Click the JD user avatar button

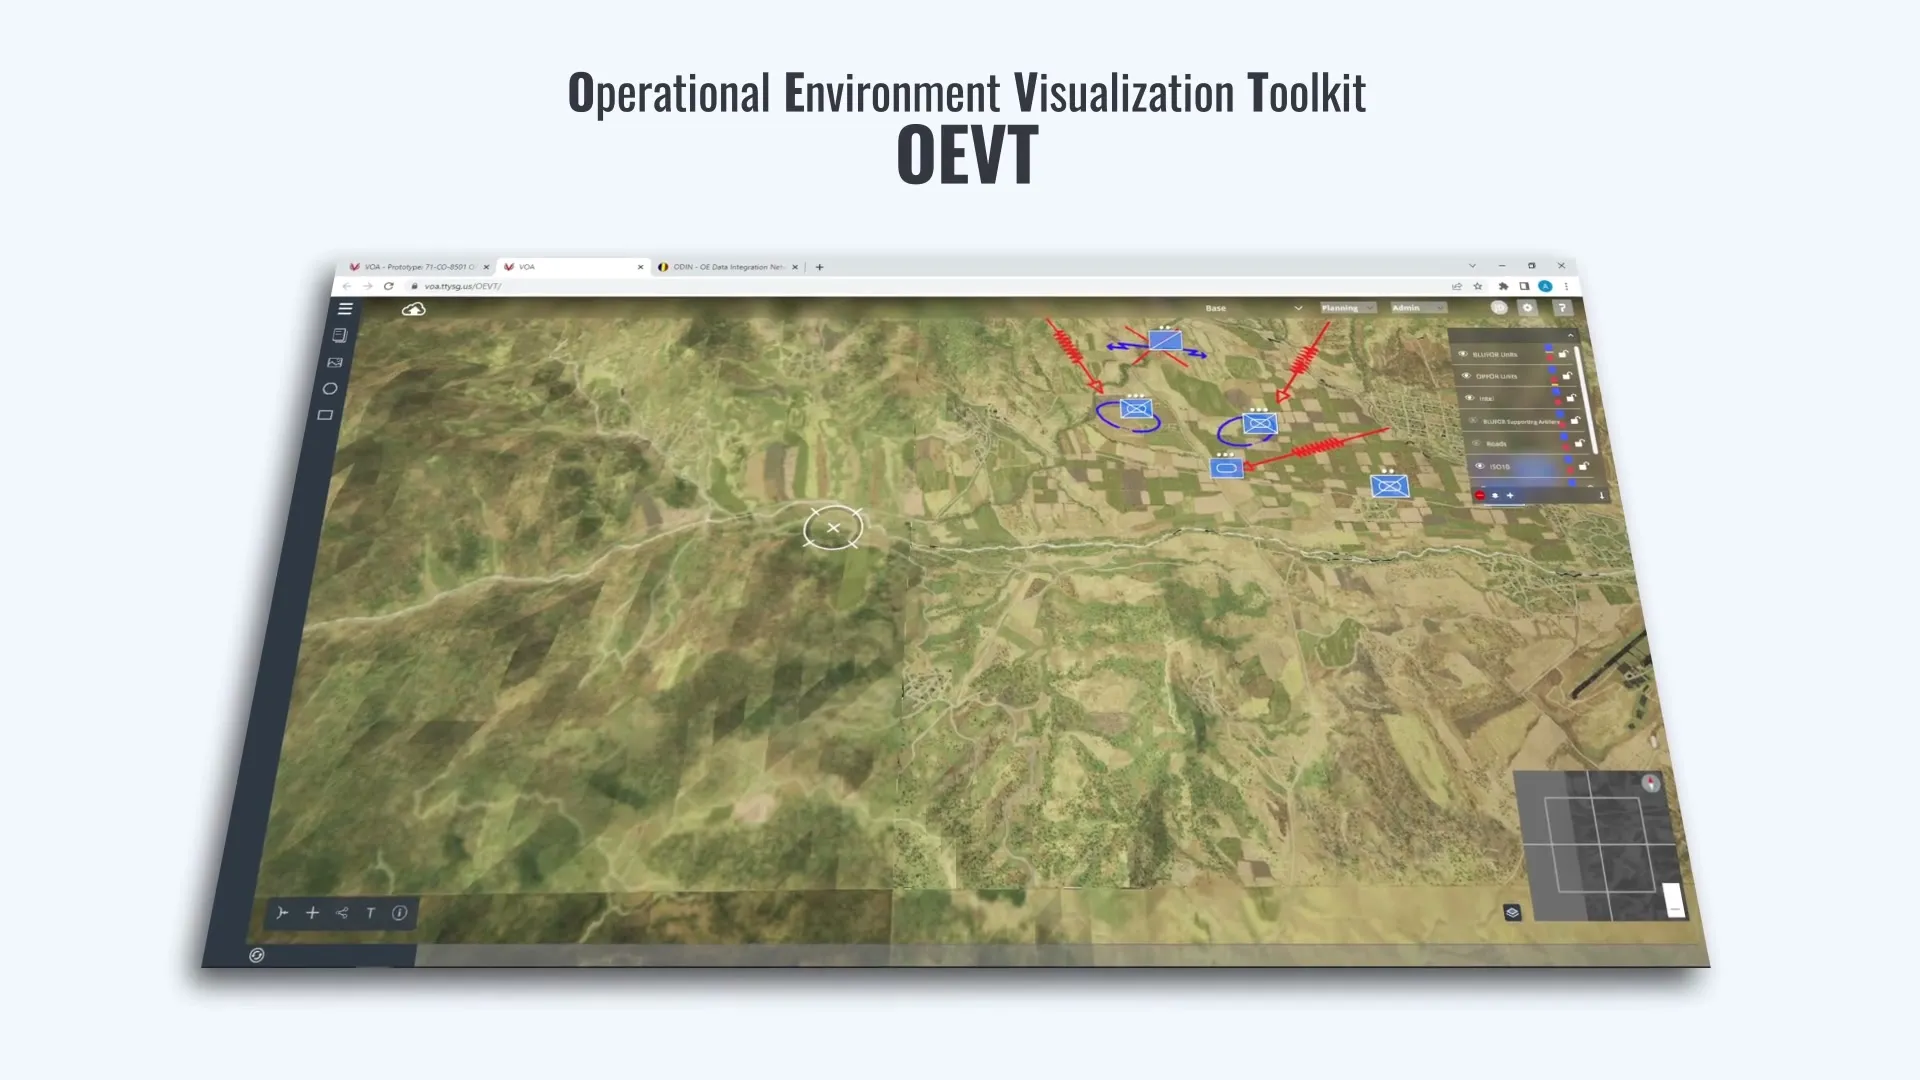tap(1499, 308)
